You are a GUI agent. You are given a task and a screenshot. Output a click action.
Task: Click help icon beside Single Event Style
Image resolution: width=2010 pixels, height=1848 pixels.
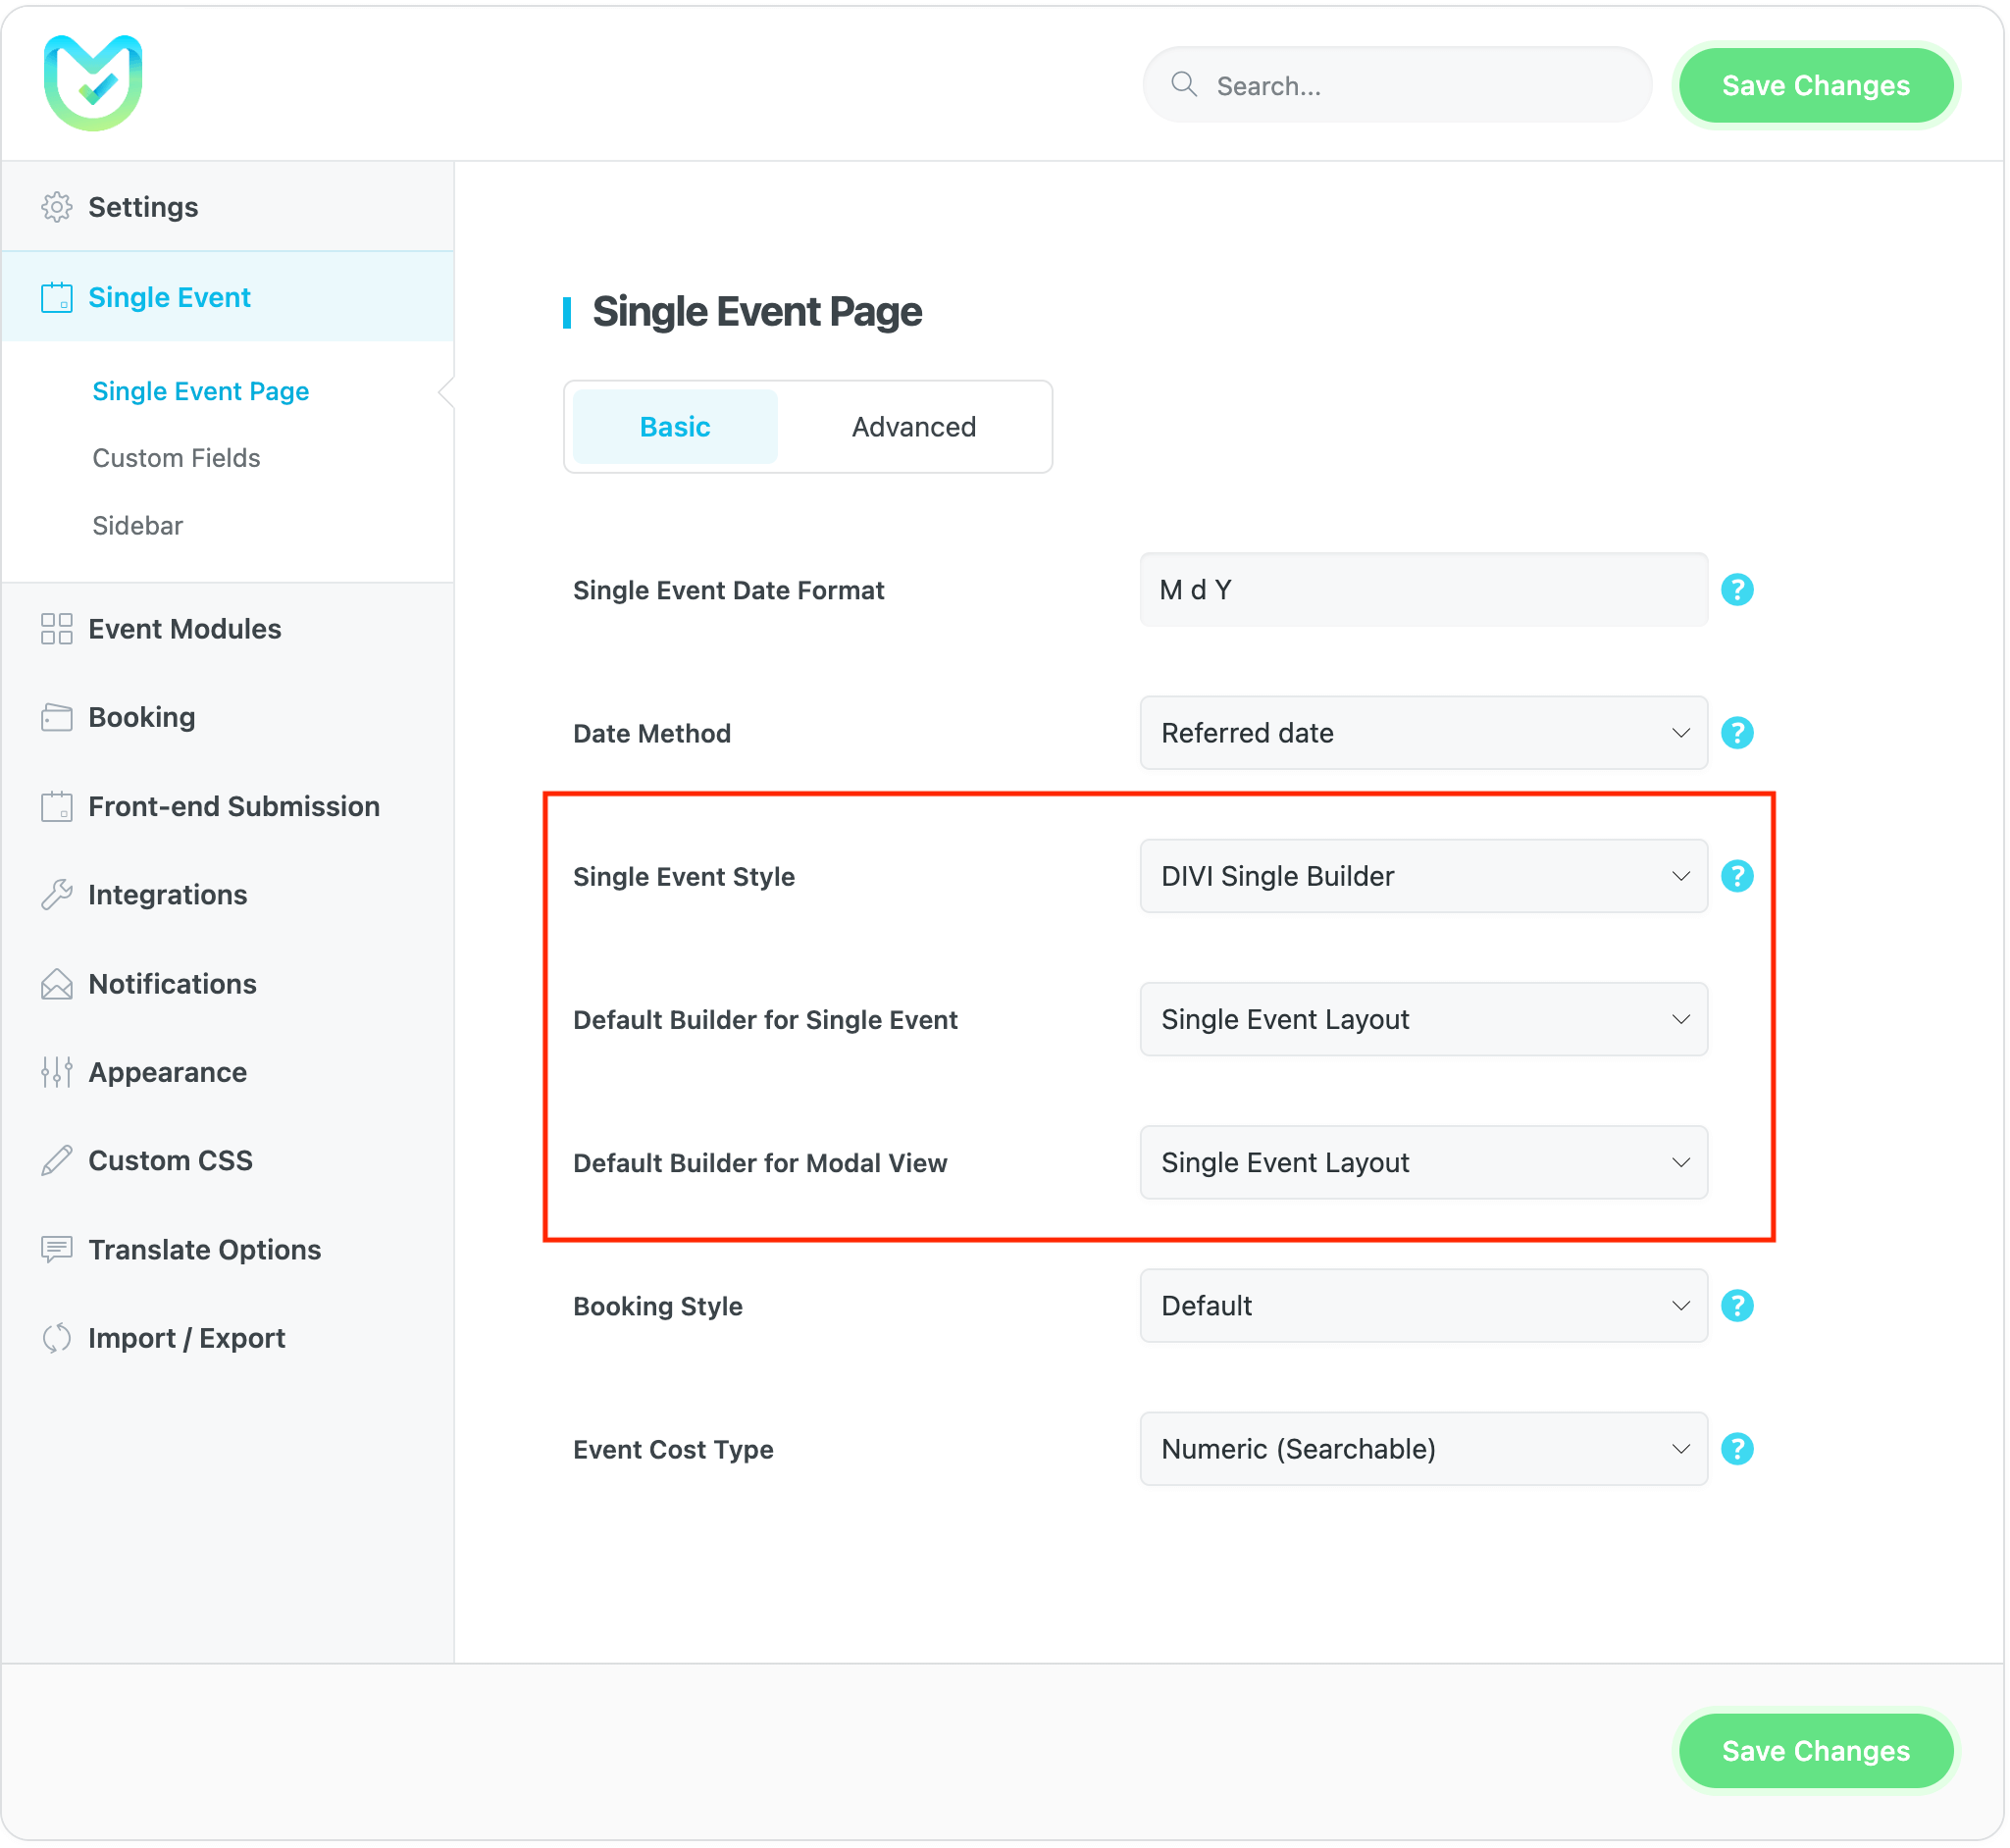[x=1737, y=876]
